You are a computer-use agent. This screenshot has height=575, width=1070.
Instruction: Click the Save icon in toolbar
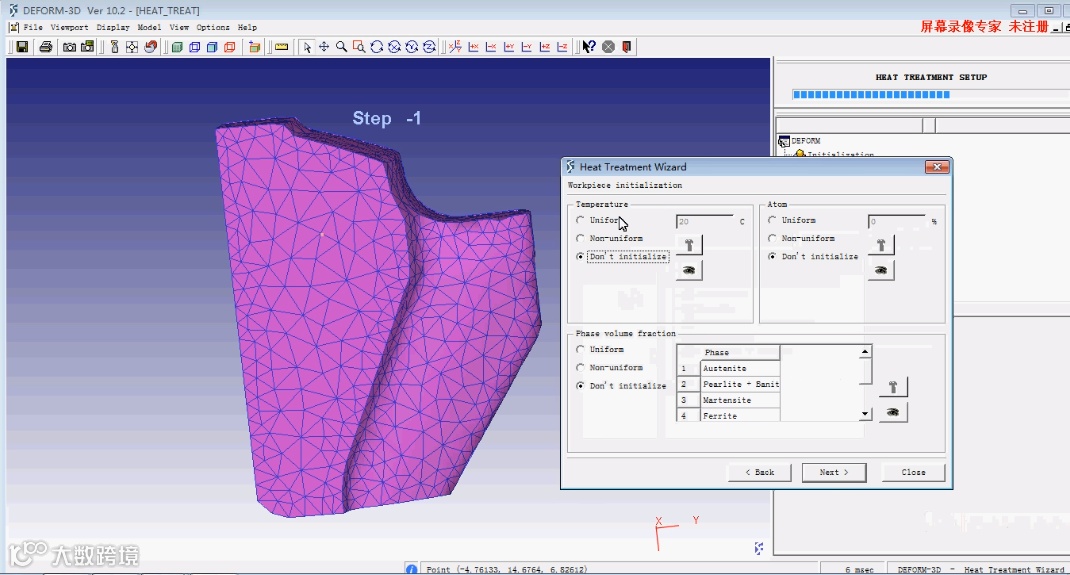click(23, 46)
